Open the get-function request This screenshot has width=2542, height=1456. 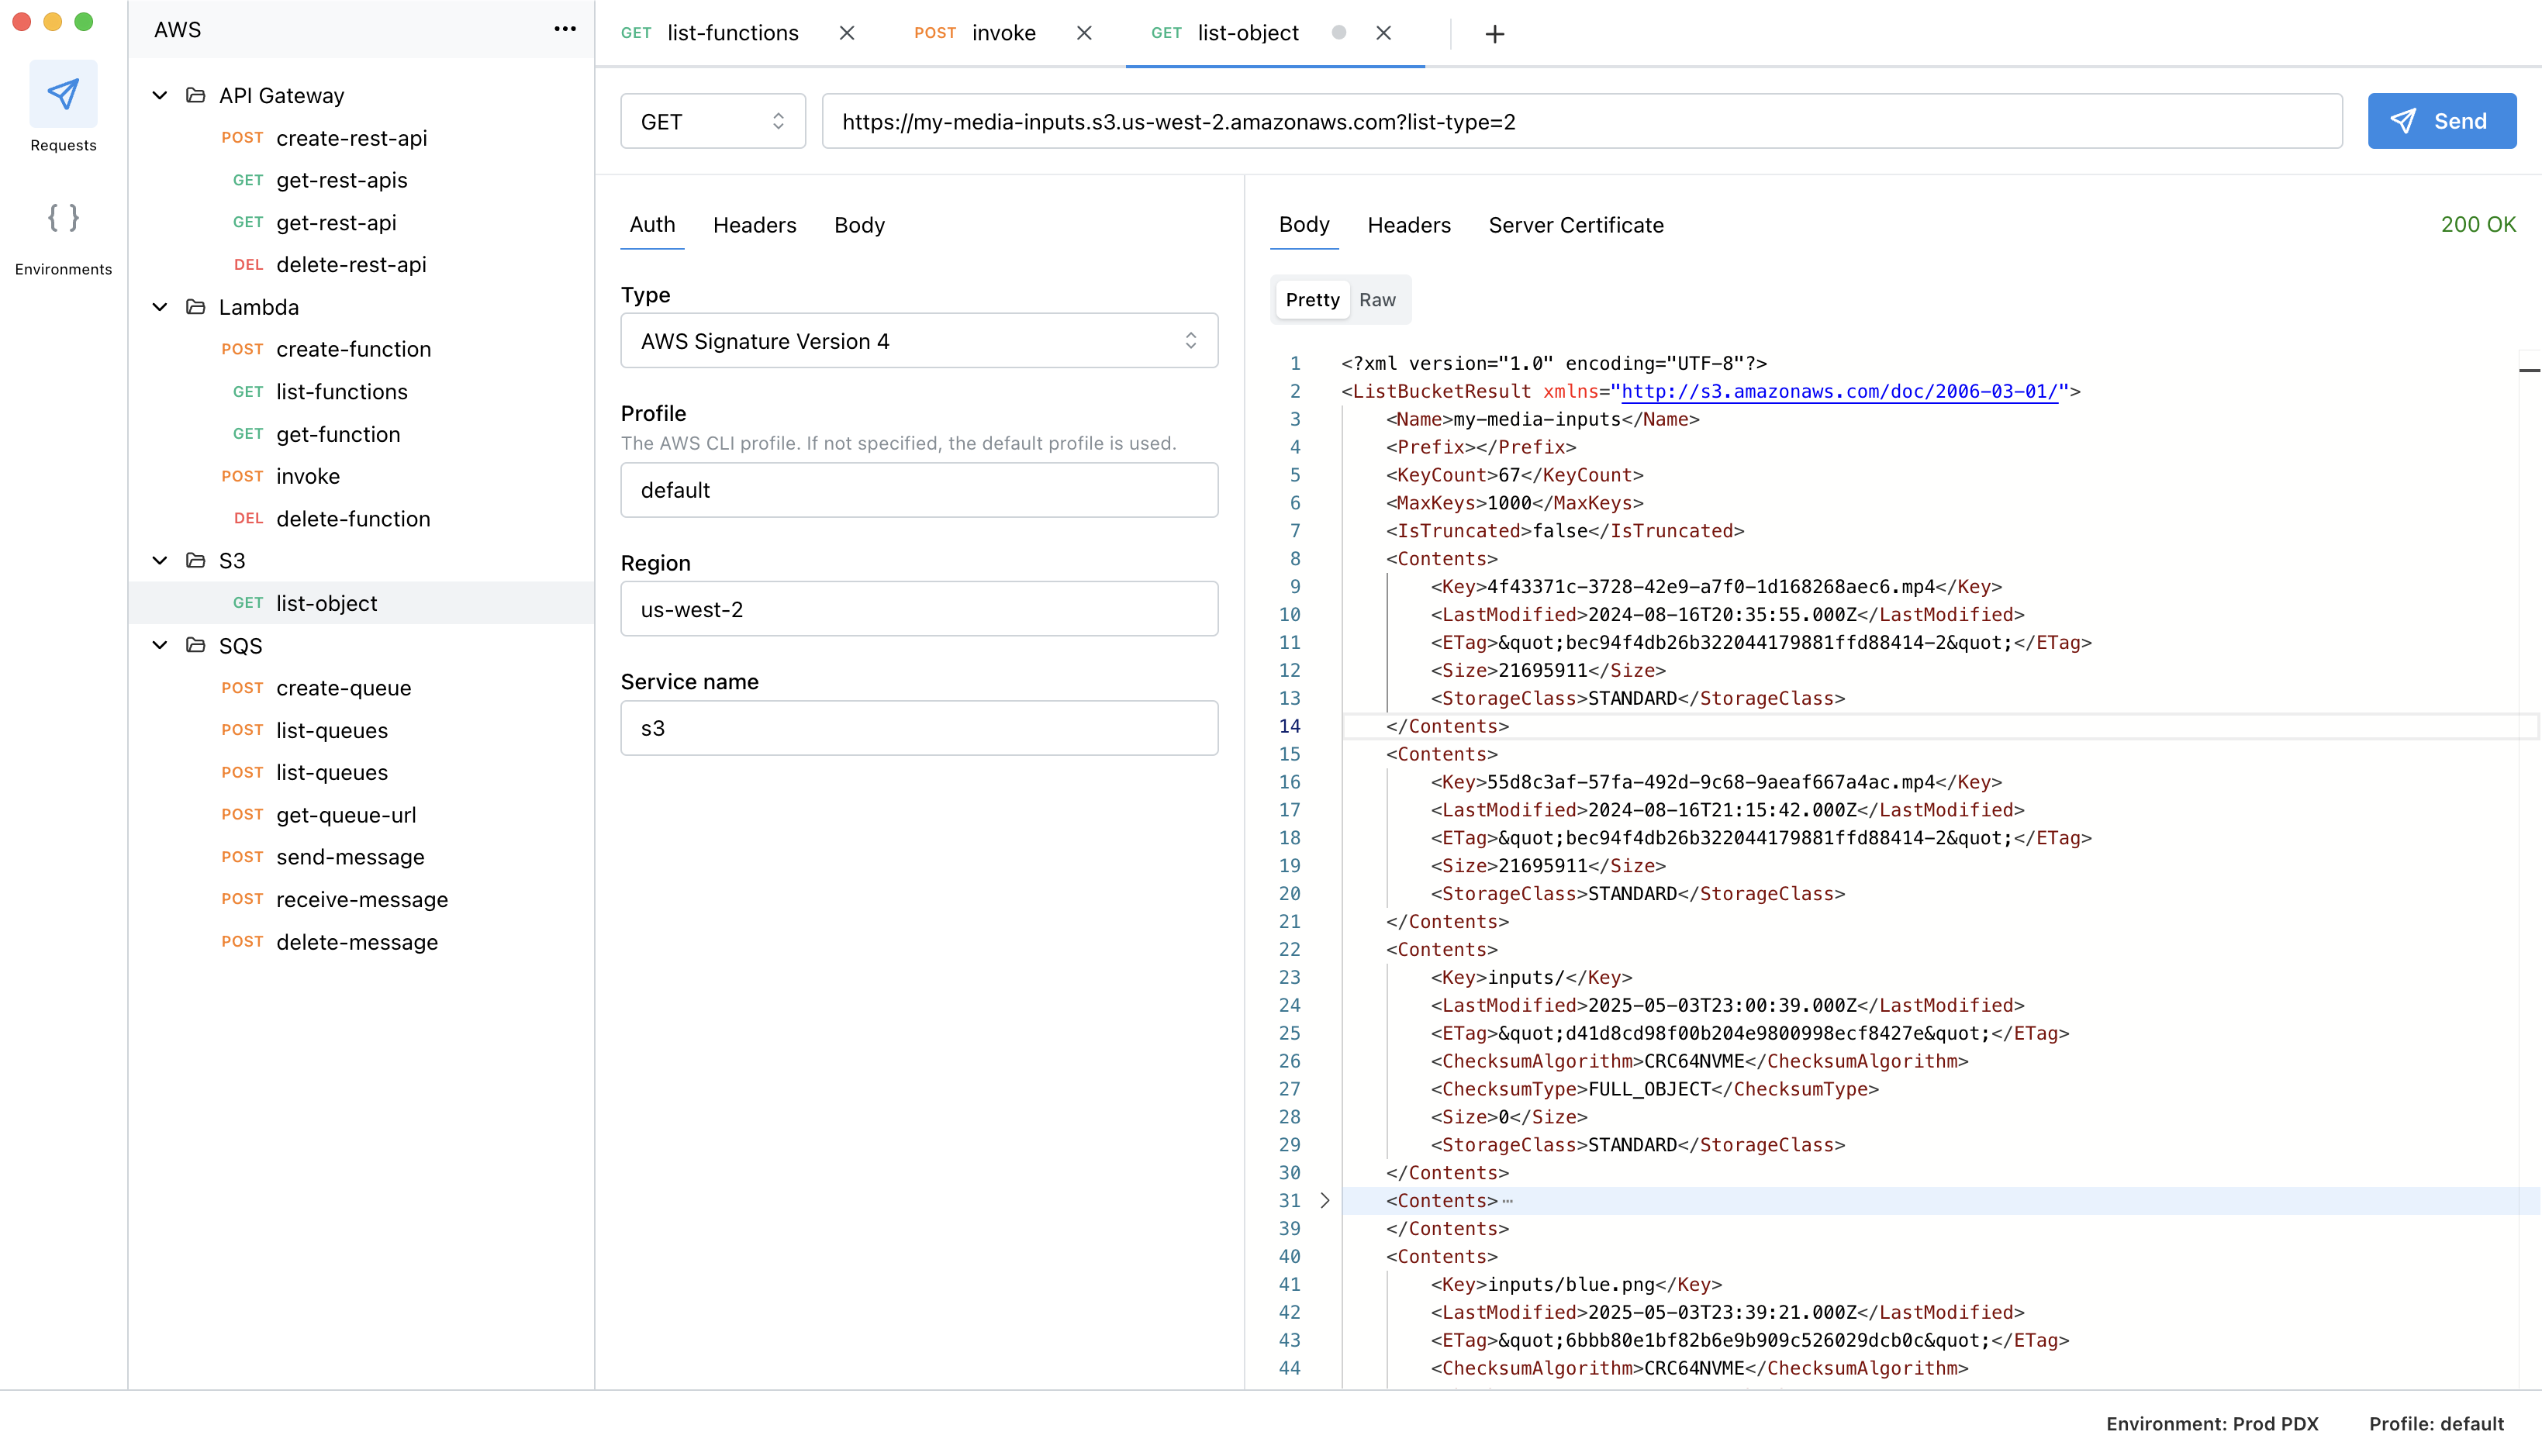click(362, 434)
